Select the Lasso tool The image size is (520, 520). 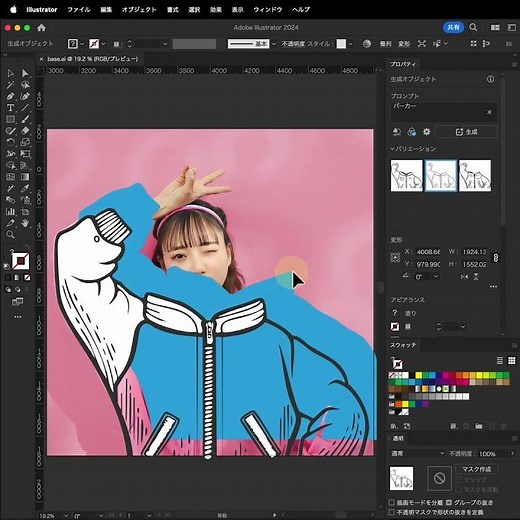[x=25, y=85]
